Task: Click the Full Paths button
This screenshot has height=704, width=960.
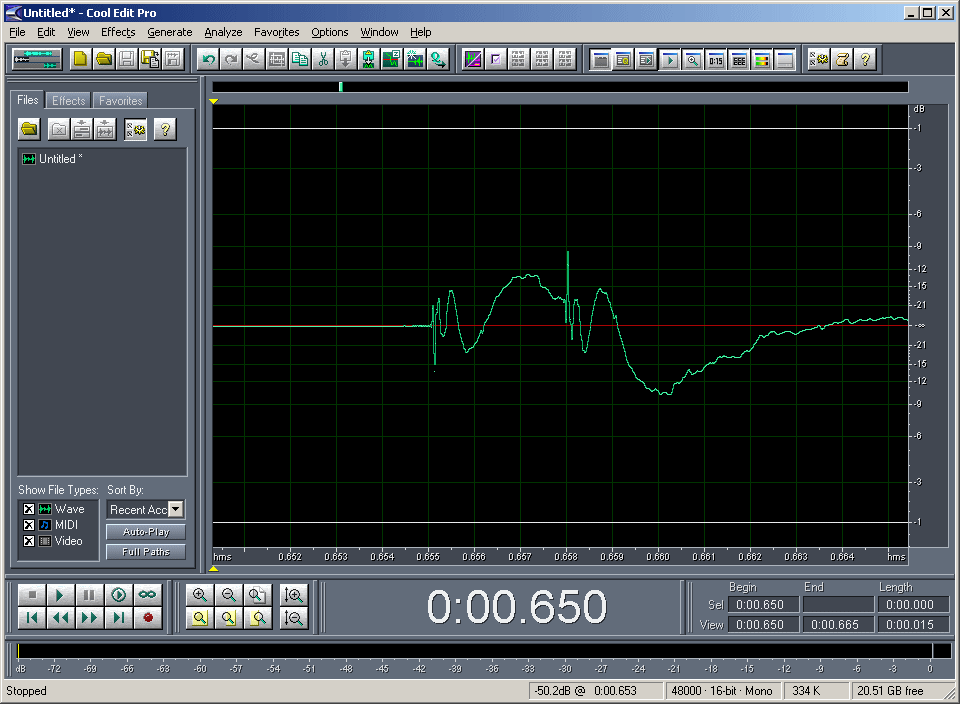Action: pos(145,552)
